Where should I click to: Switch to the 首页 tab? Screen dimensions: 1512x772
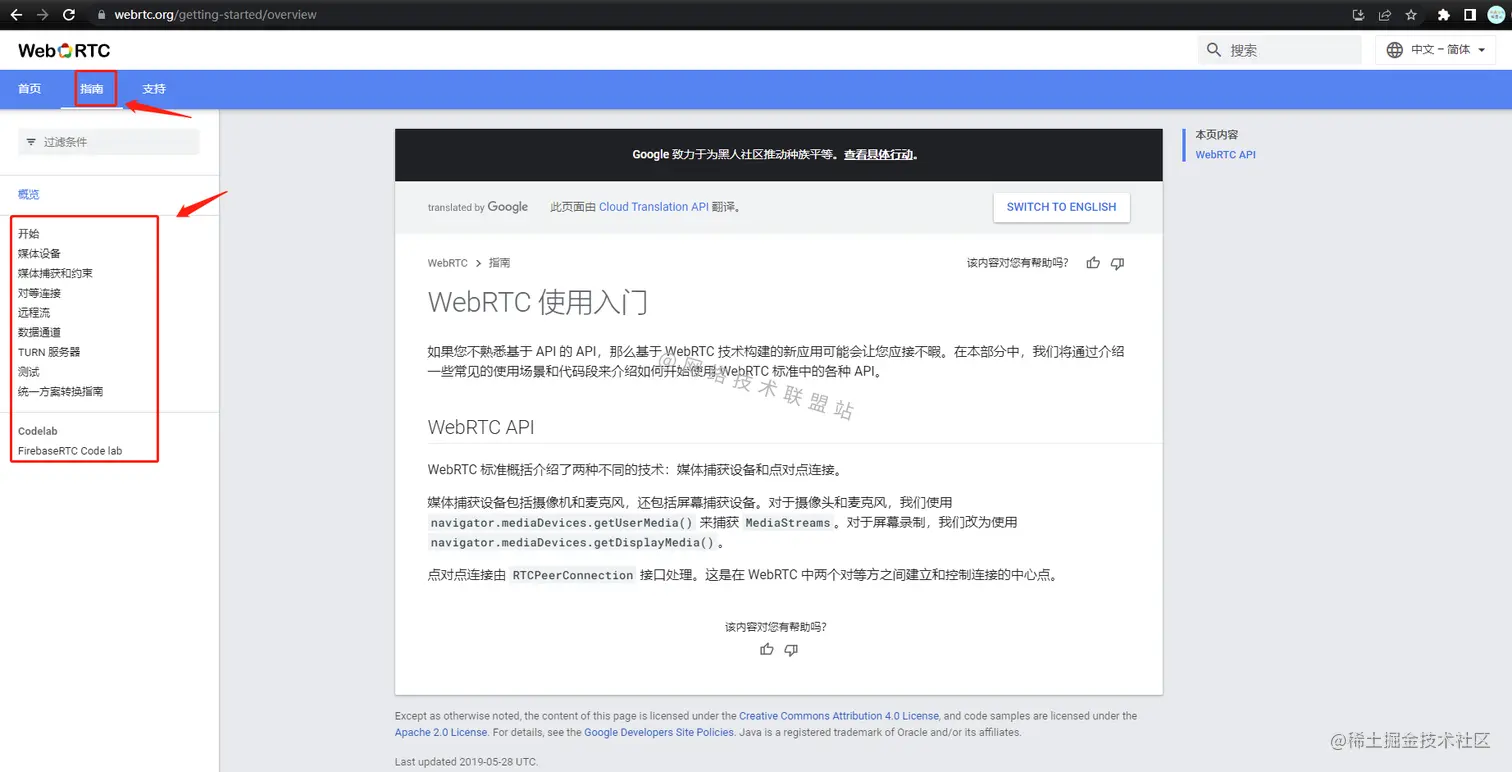[29, 88]
